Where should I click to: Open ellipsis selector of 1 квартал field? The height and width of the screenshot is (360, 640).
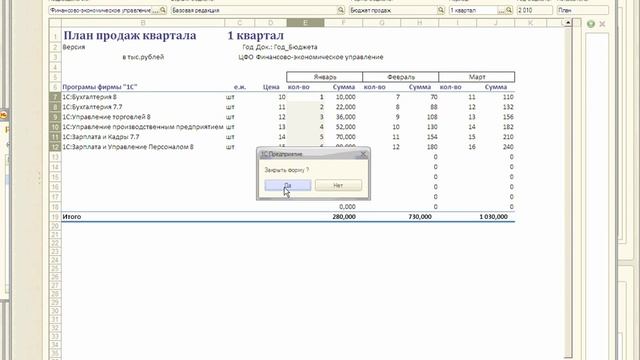click(x=501, y=10)
